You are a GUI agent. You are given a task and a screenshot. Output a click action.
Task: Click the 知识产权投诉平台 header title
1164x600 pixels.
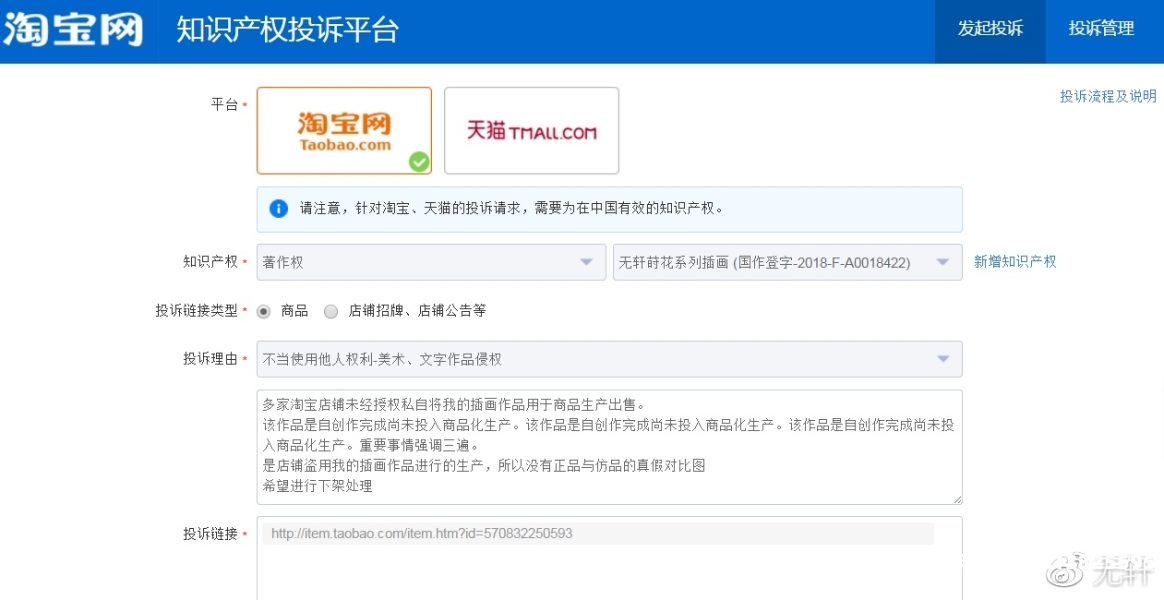[x=287, y=30]
